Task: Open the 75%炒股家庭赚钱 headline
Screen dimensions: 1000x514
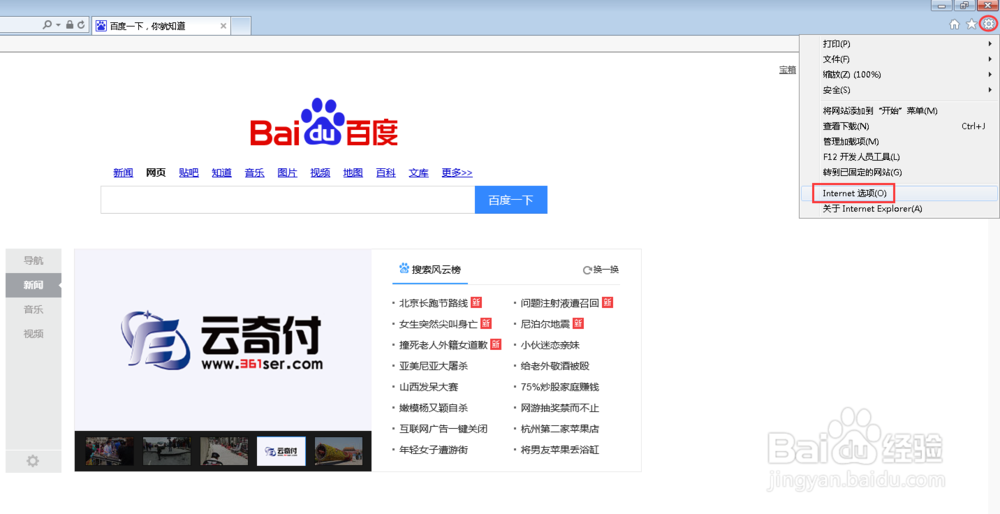Action: tap(560, 387)
